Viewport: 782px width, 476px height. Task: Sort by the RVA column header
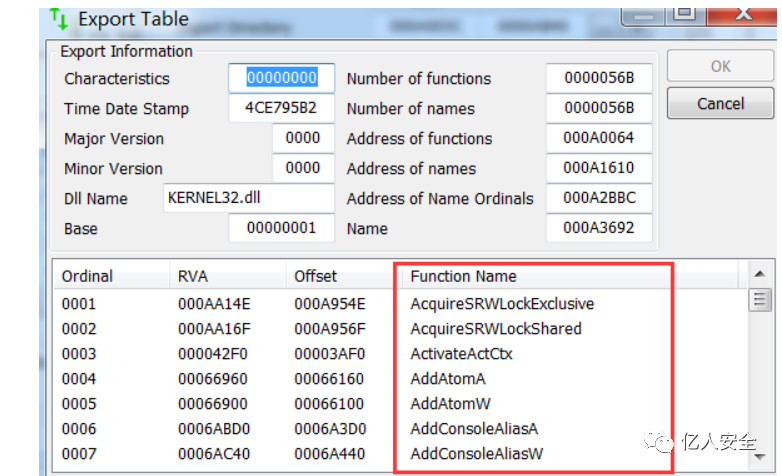click(228, 276)
